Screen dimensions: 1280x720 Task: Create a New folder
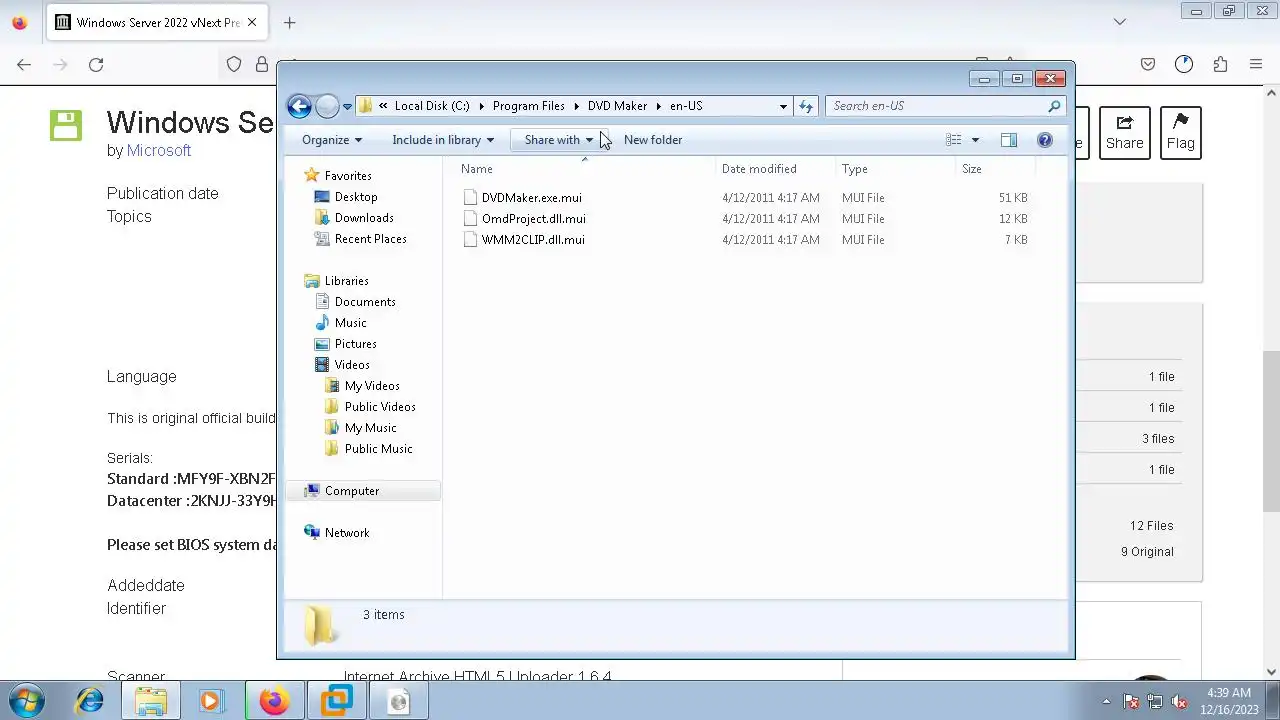pos(653,140)
